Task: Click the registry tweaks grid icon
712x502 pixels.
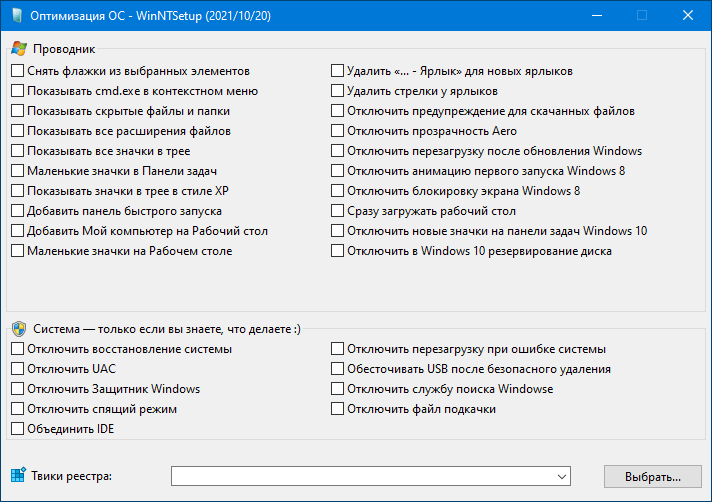Action: (18, 475)
